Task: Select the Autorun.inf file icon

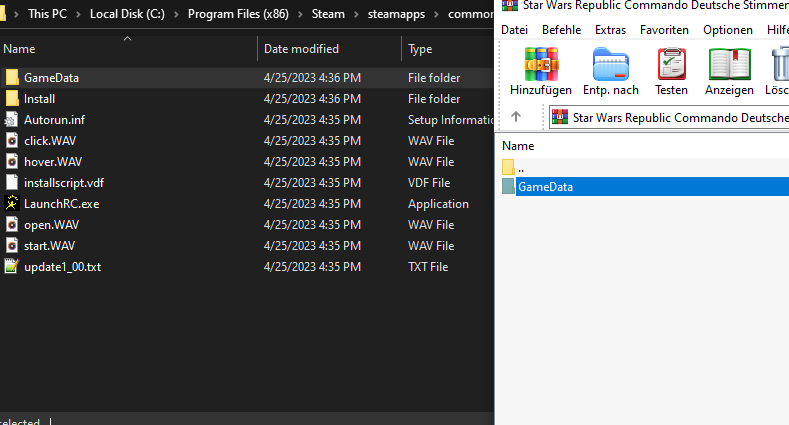Action: click(12, 120)
